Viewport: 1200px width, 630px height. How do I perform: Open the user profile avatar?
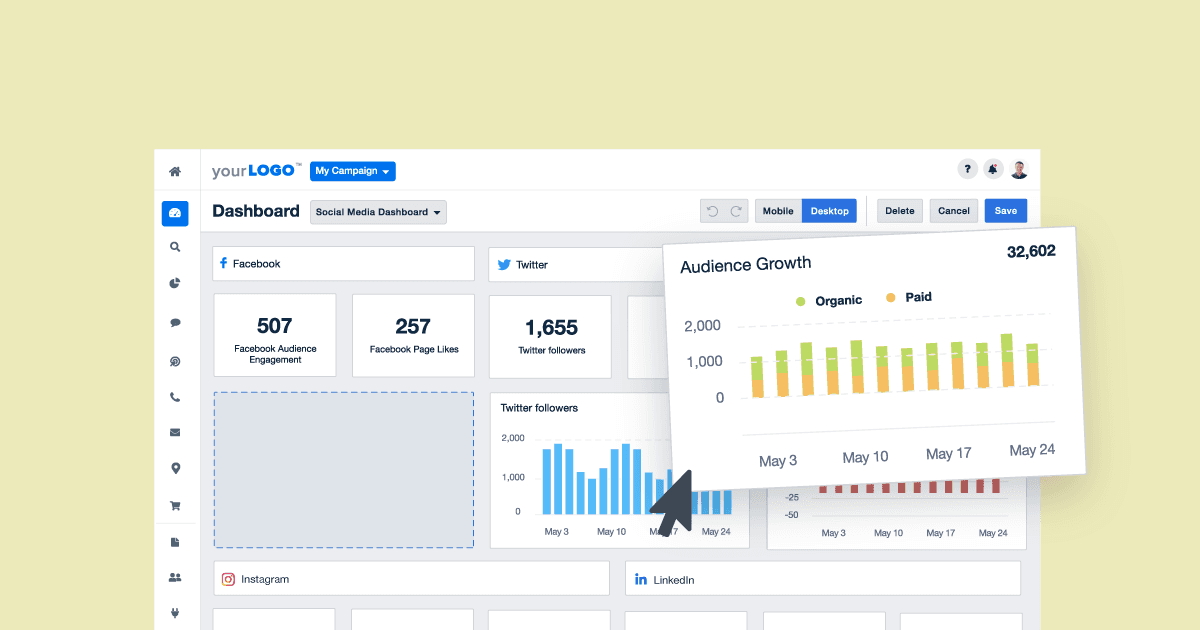[1019, 169]
